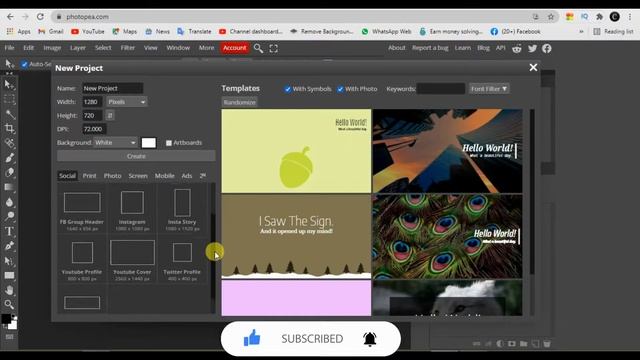The height and width of the screenshot is (360, 640).
Task: Select the Path Select tool
Action: point(9,261)
